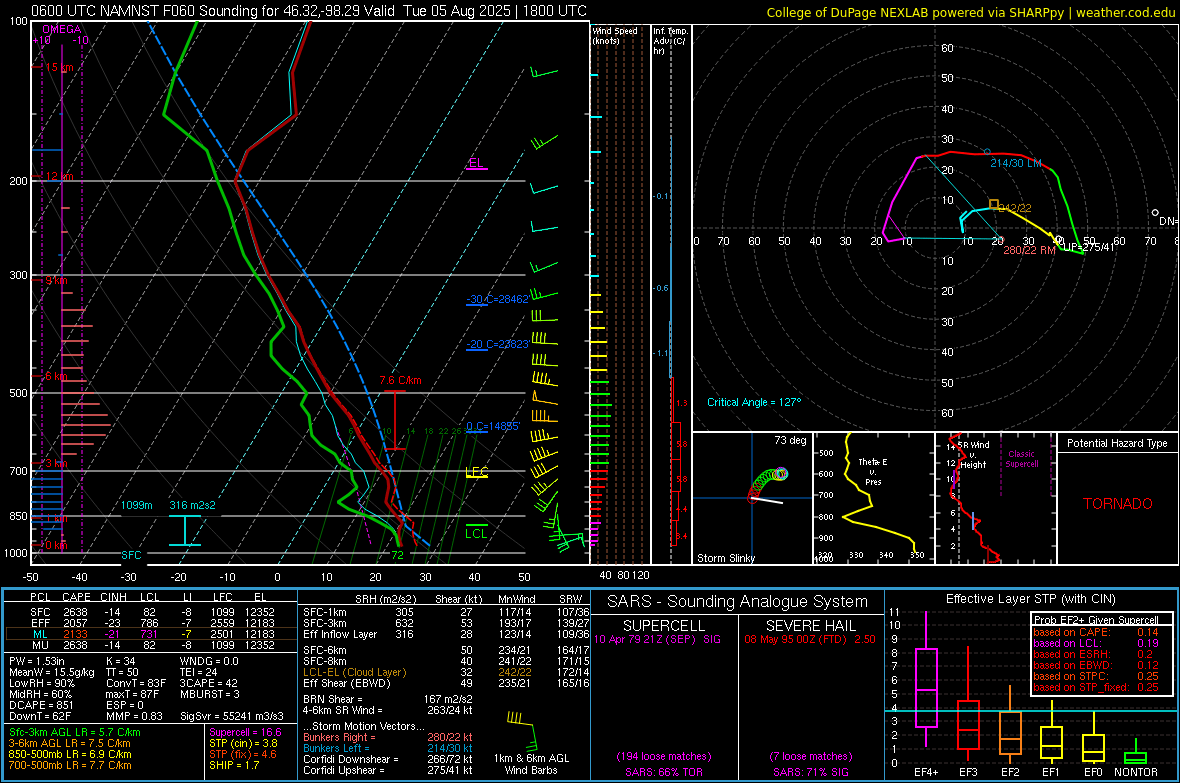The height and width of the screenshot is (783, 1180).
Task: Click the Bunkers Left = 214/30 kt line
Action: click(x=388, y=748)
